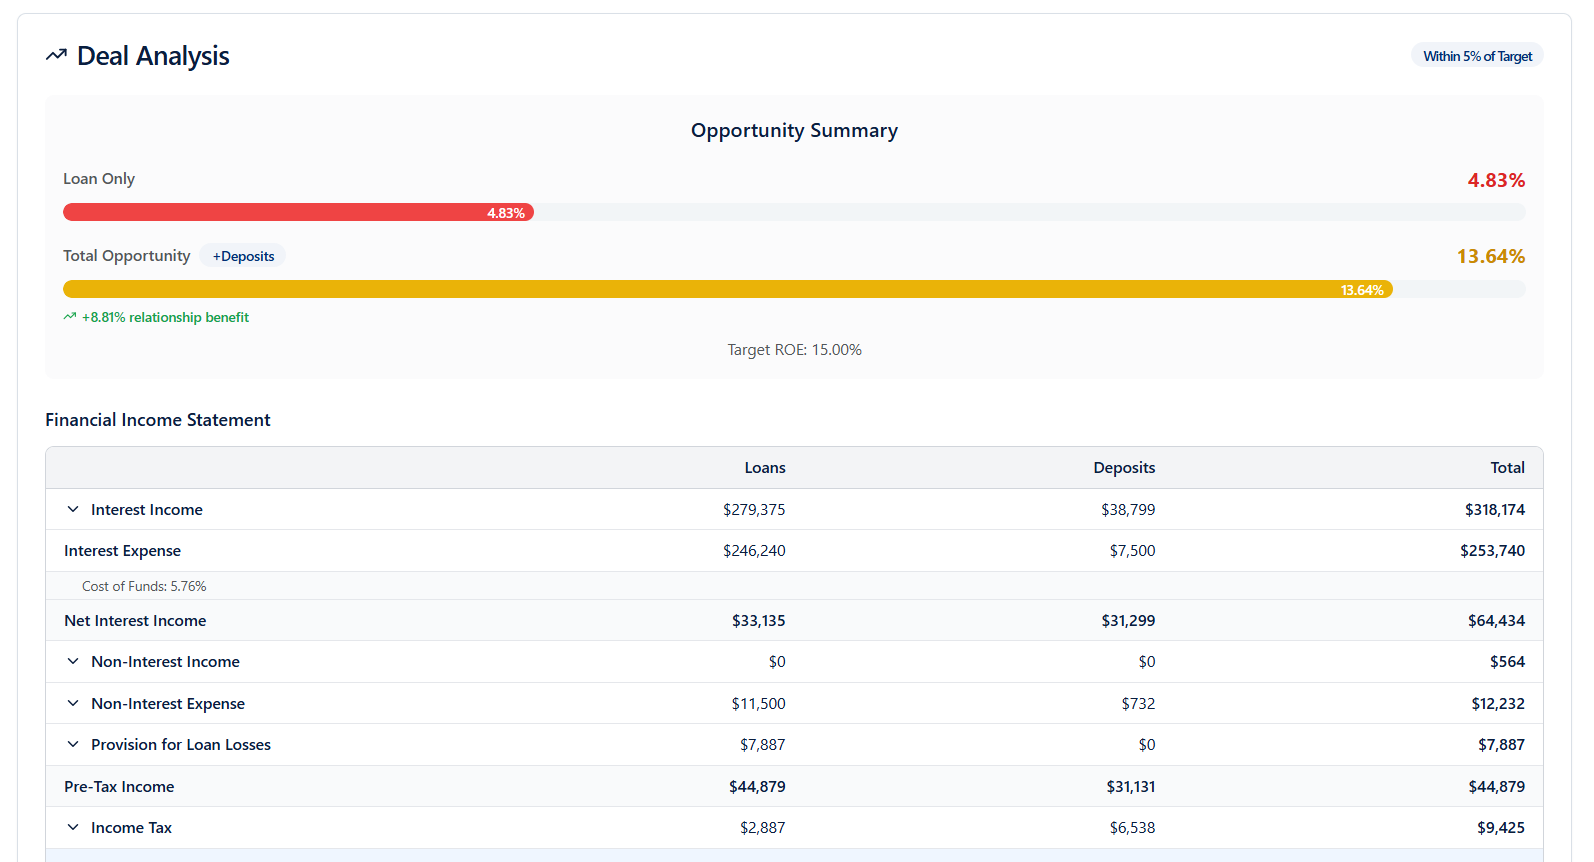Viewport: 1594px width, 862px height.
Task: Click the 13.64% value at right
Action: click(1490, 256)
